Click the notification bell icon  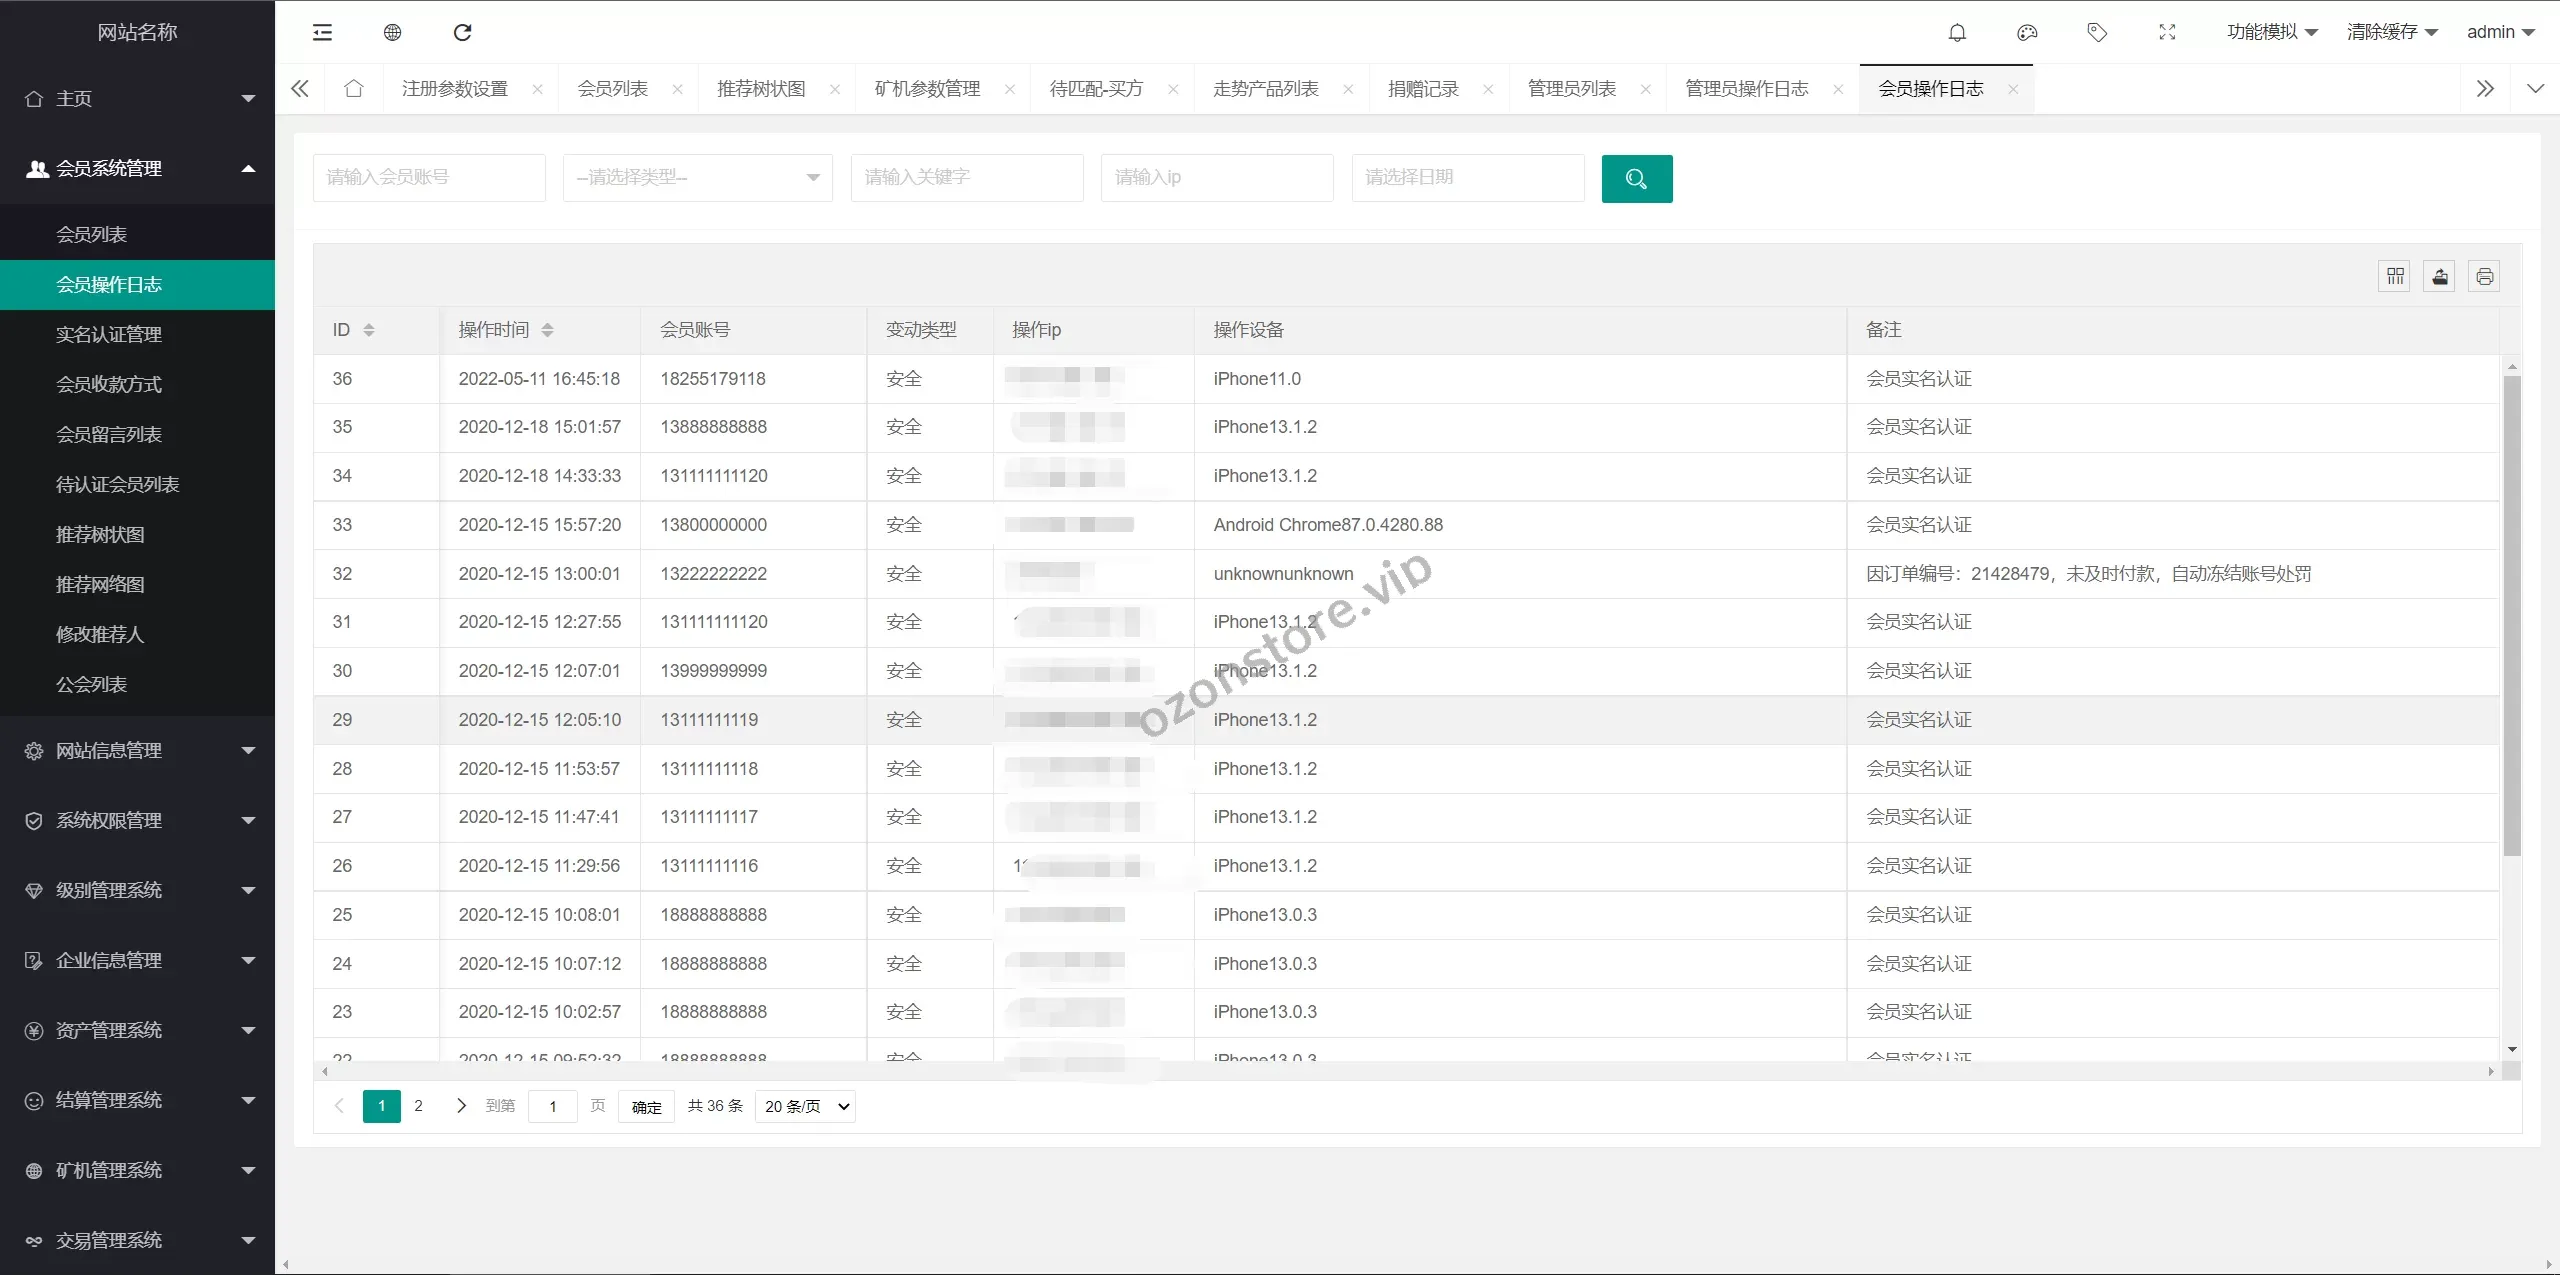(1957, 33)
